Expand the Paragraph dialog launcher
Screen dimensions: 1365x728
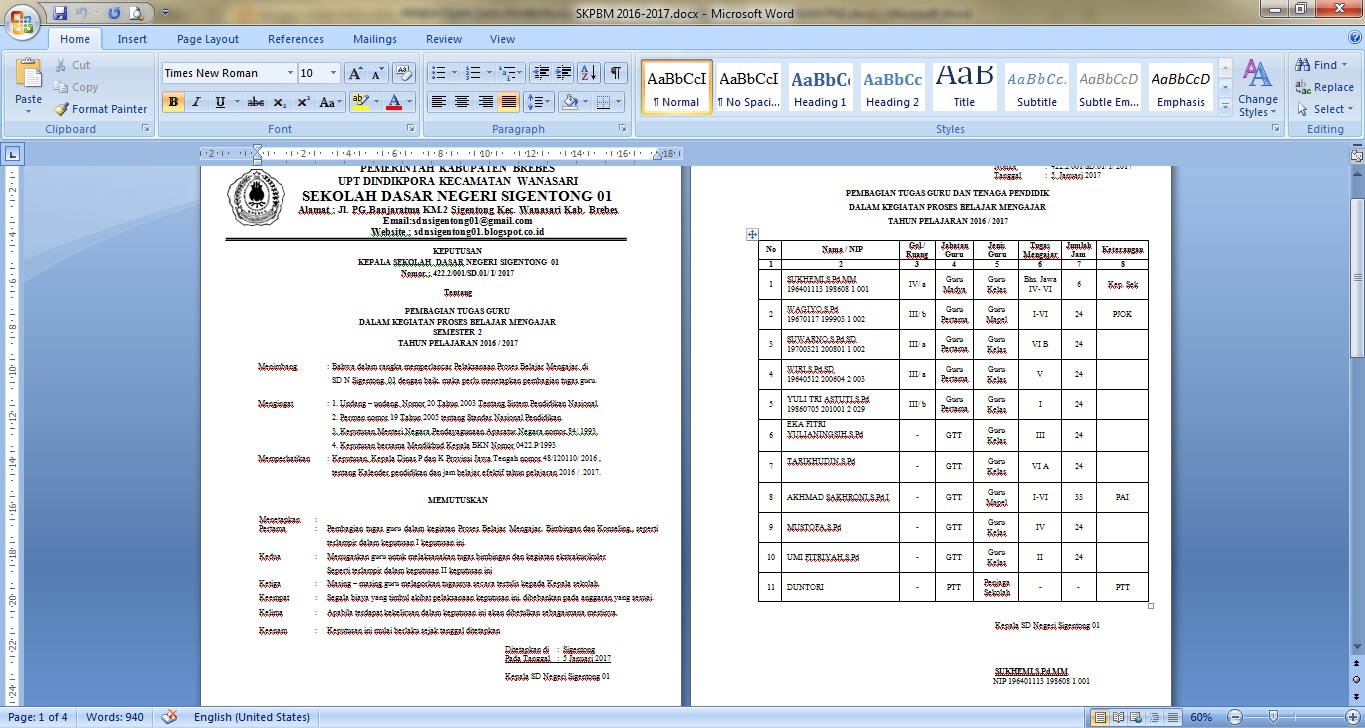(x=624, y=129)
